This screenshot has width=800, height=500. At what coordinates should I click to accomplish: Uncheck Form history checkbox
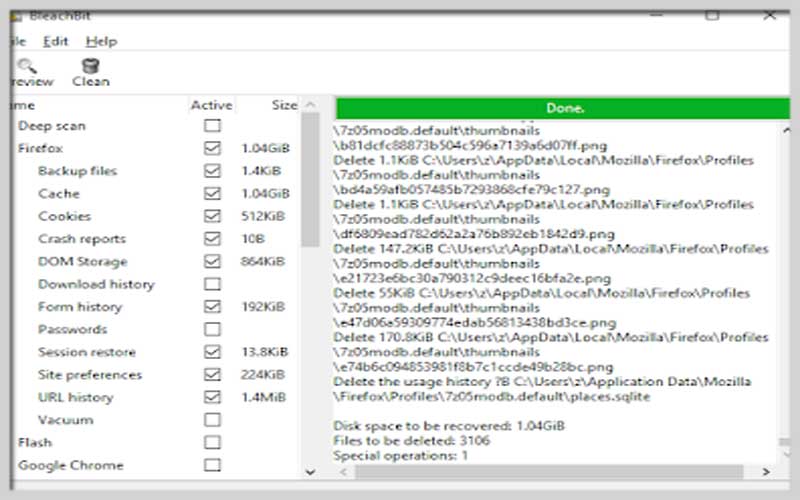coord(212,306)
